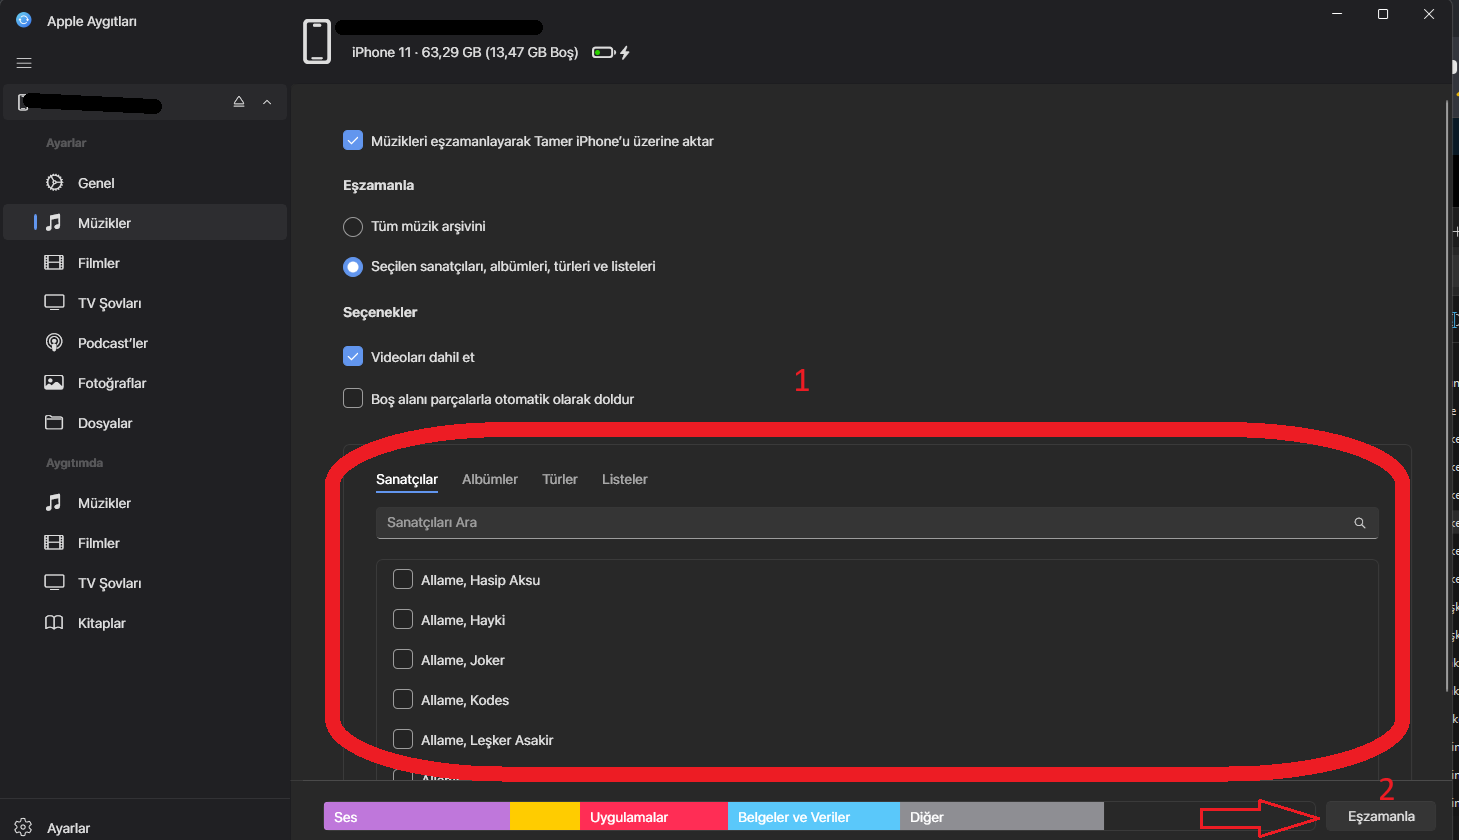Click the vertical scrollbar of the main panel
This screenshot has height=840, width=1459.
tap(1447, 395)
